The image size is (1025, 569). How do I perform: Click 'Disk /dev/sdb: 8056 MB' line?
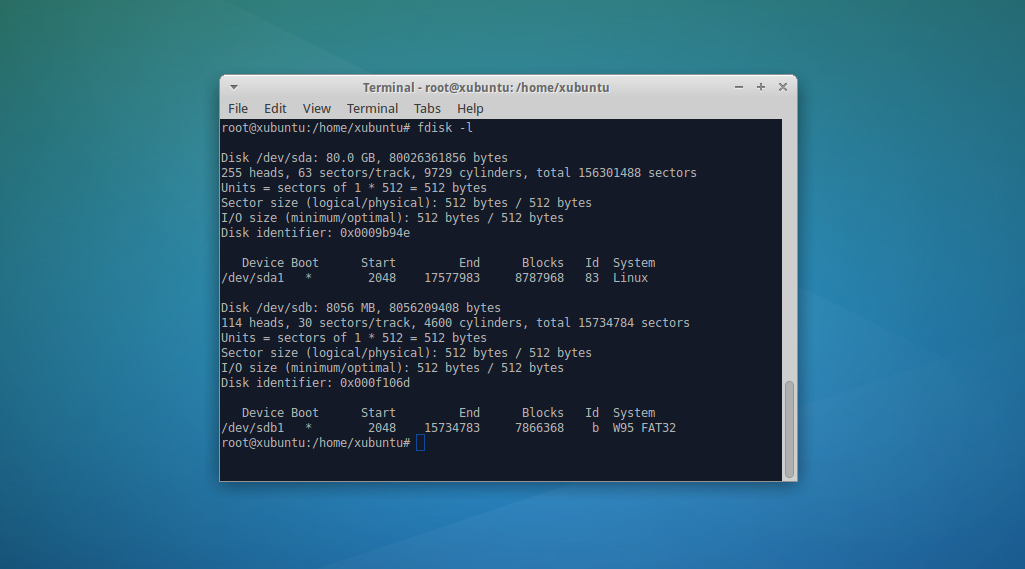click(x=361, y=307)
